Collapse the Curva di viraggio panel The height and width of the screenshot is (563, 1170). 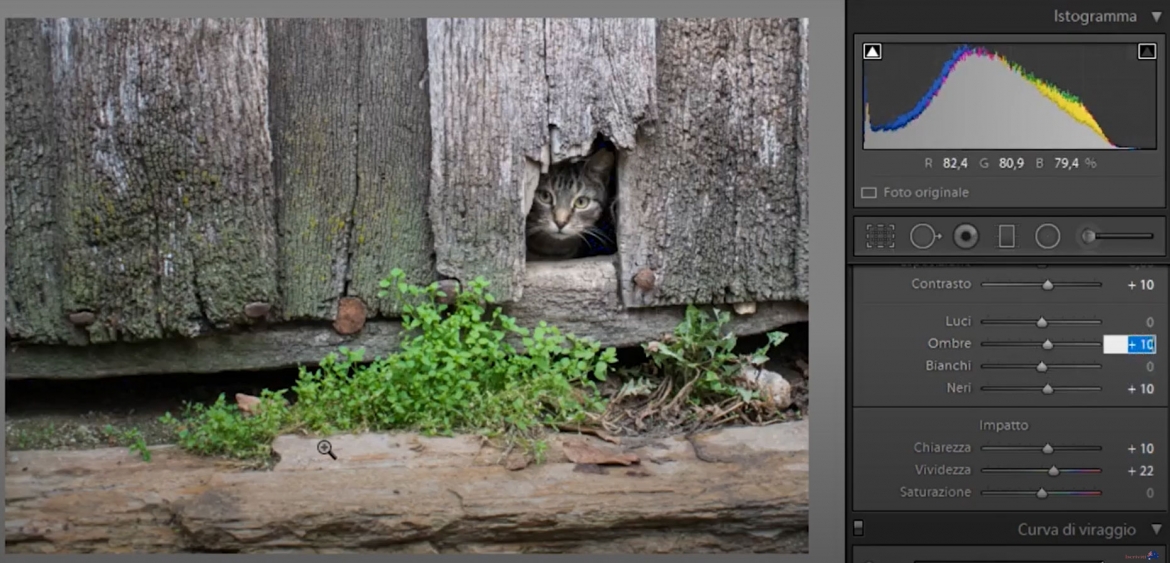1156,530
